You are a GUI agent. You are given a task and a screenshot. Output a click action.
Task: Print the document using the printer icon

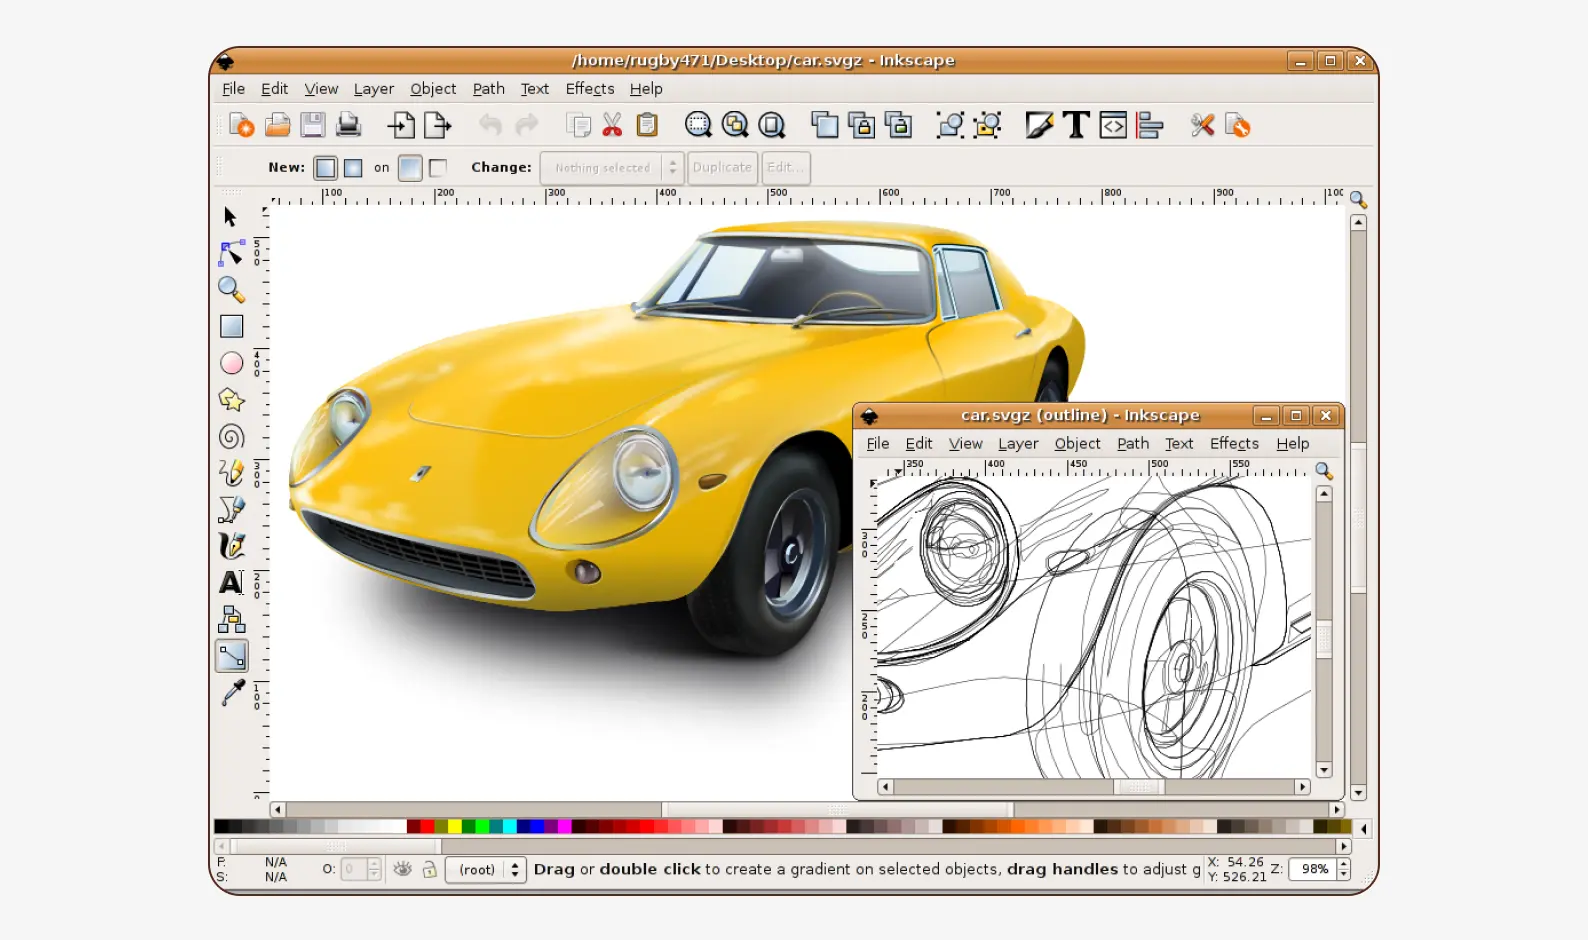pyautogui.click(x=348, y=125)
